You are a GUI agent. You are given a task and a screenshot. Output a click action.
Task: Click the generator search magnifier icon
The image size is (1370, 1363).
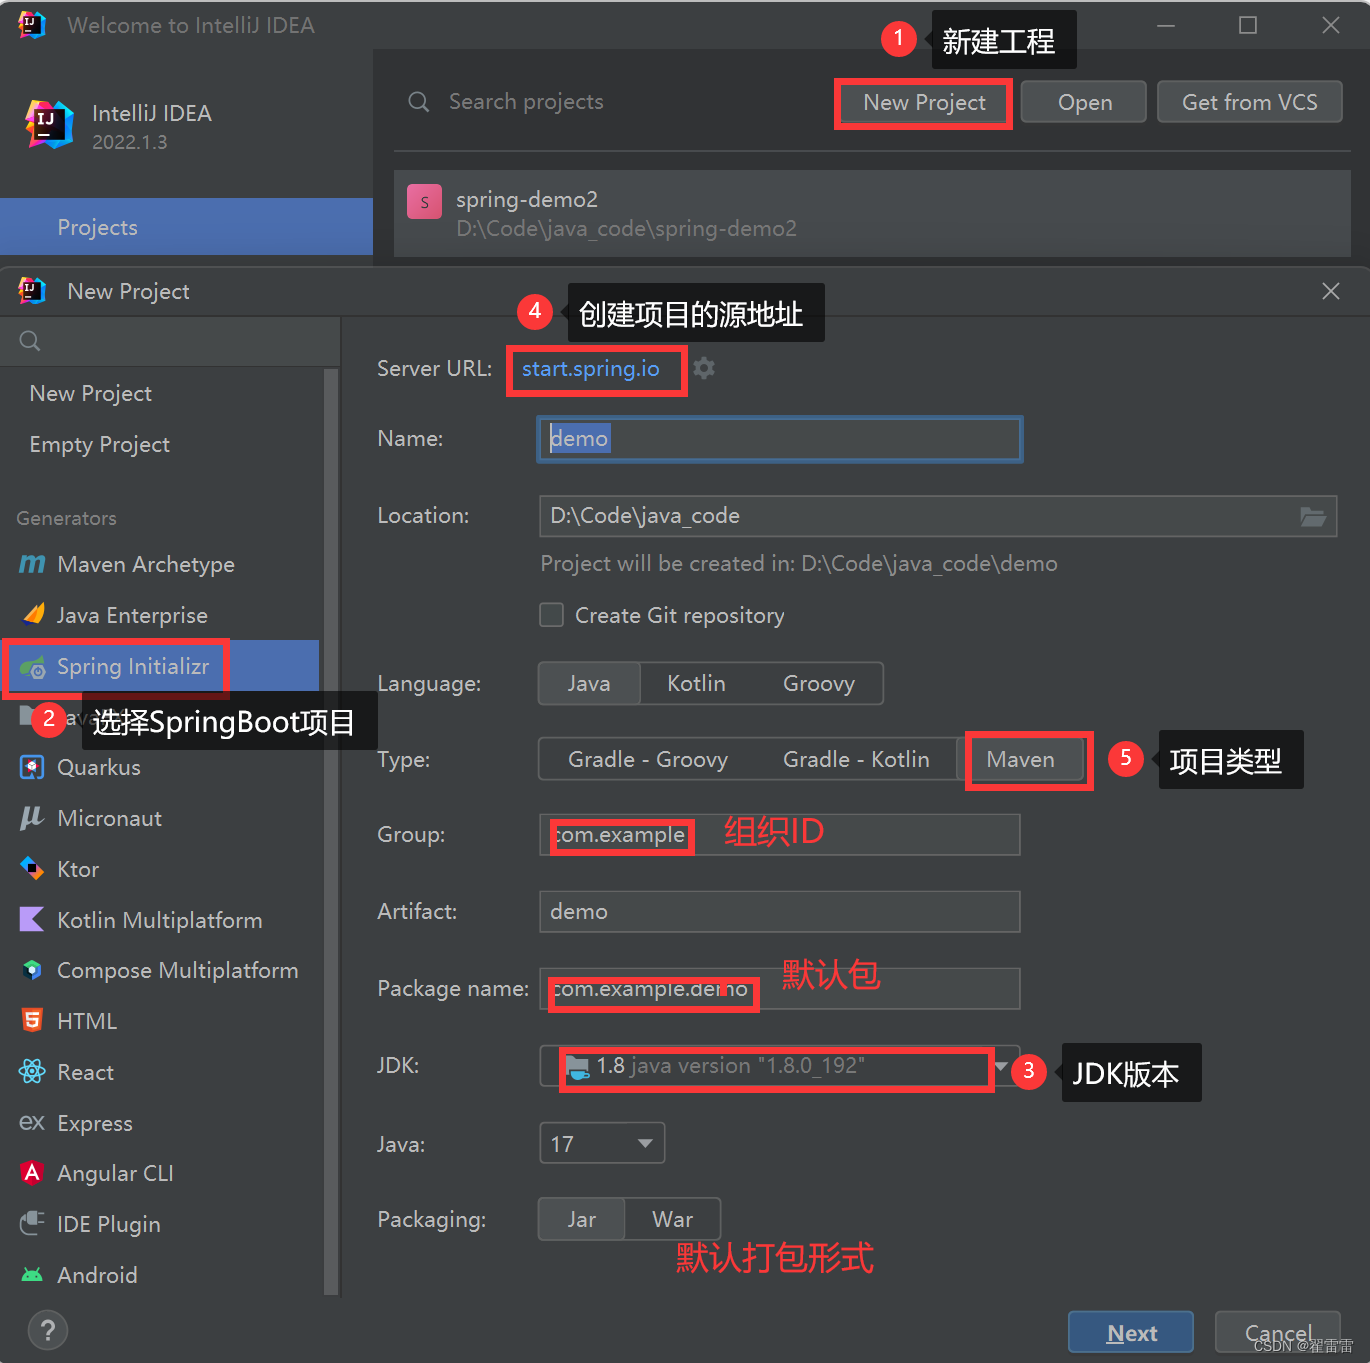pyautogui.click(x=30, y=341)
